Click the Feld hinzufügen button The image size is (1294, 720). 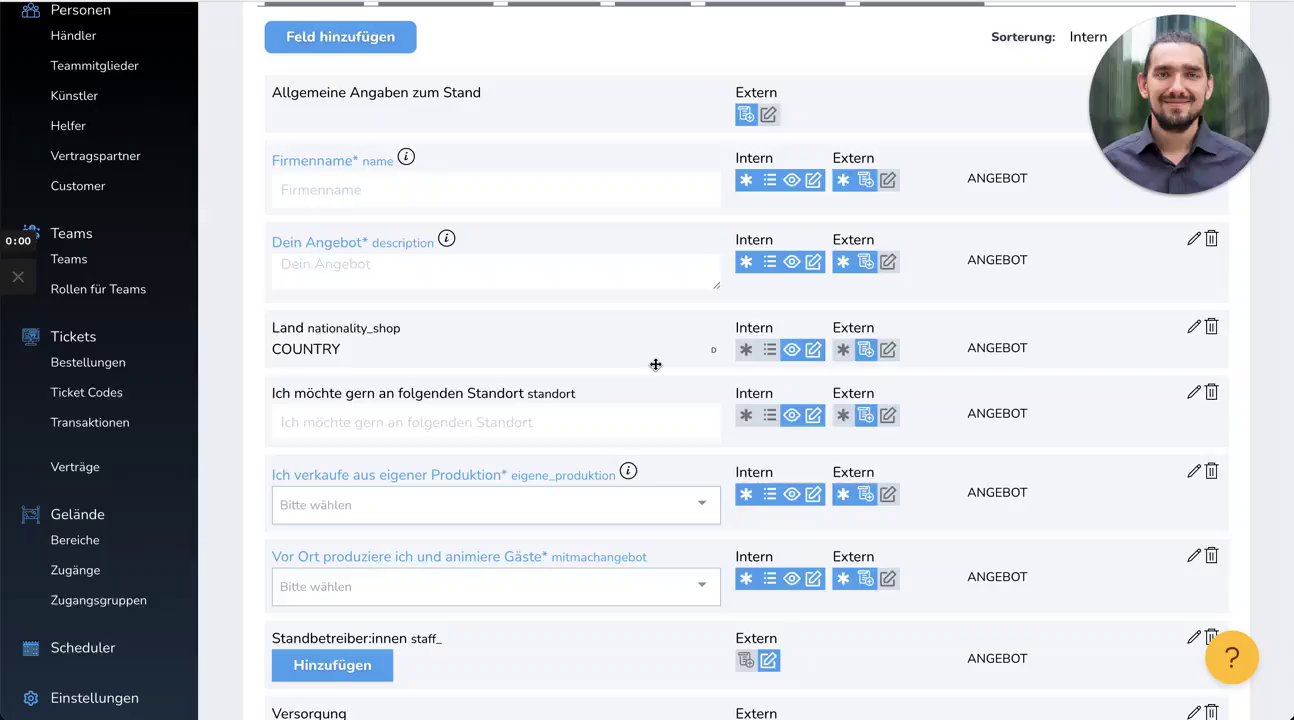coord(340,37)
